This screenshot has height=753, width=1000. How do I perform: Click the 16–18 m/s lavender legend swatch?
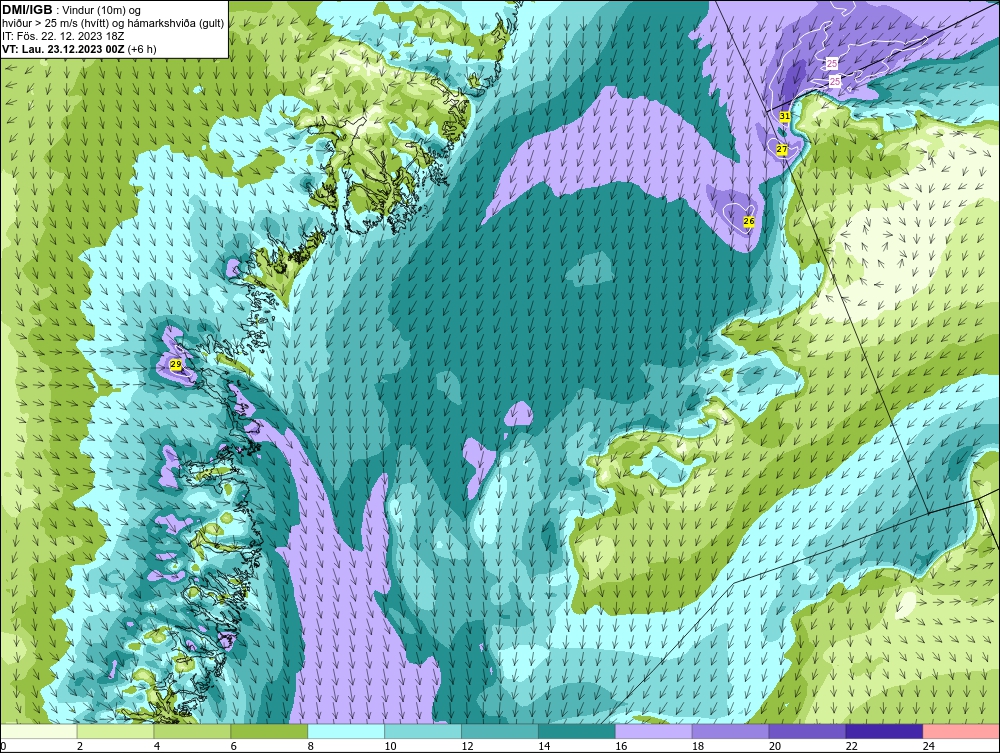click(654, 731)
